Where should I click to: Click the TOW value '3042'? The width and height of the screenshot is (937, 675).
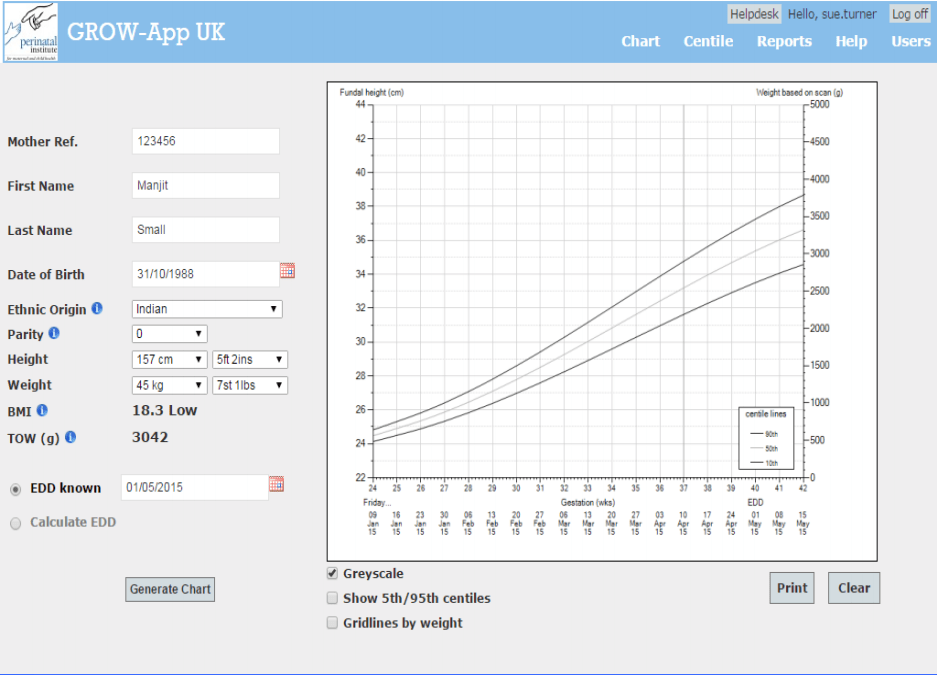pyautogui.click(x=150, y=437)
